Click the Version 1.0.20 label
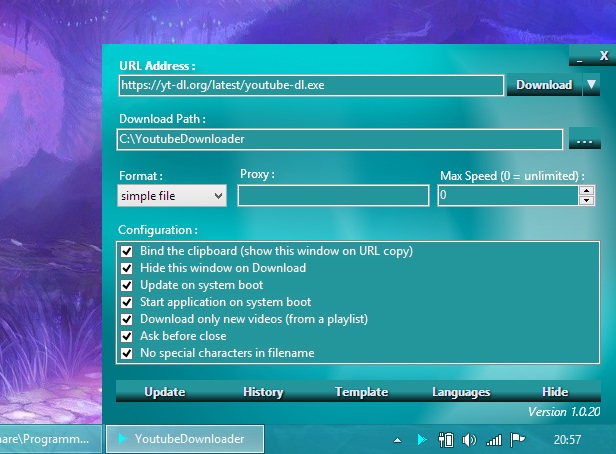616x454 pixels. 564,412
